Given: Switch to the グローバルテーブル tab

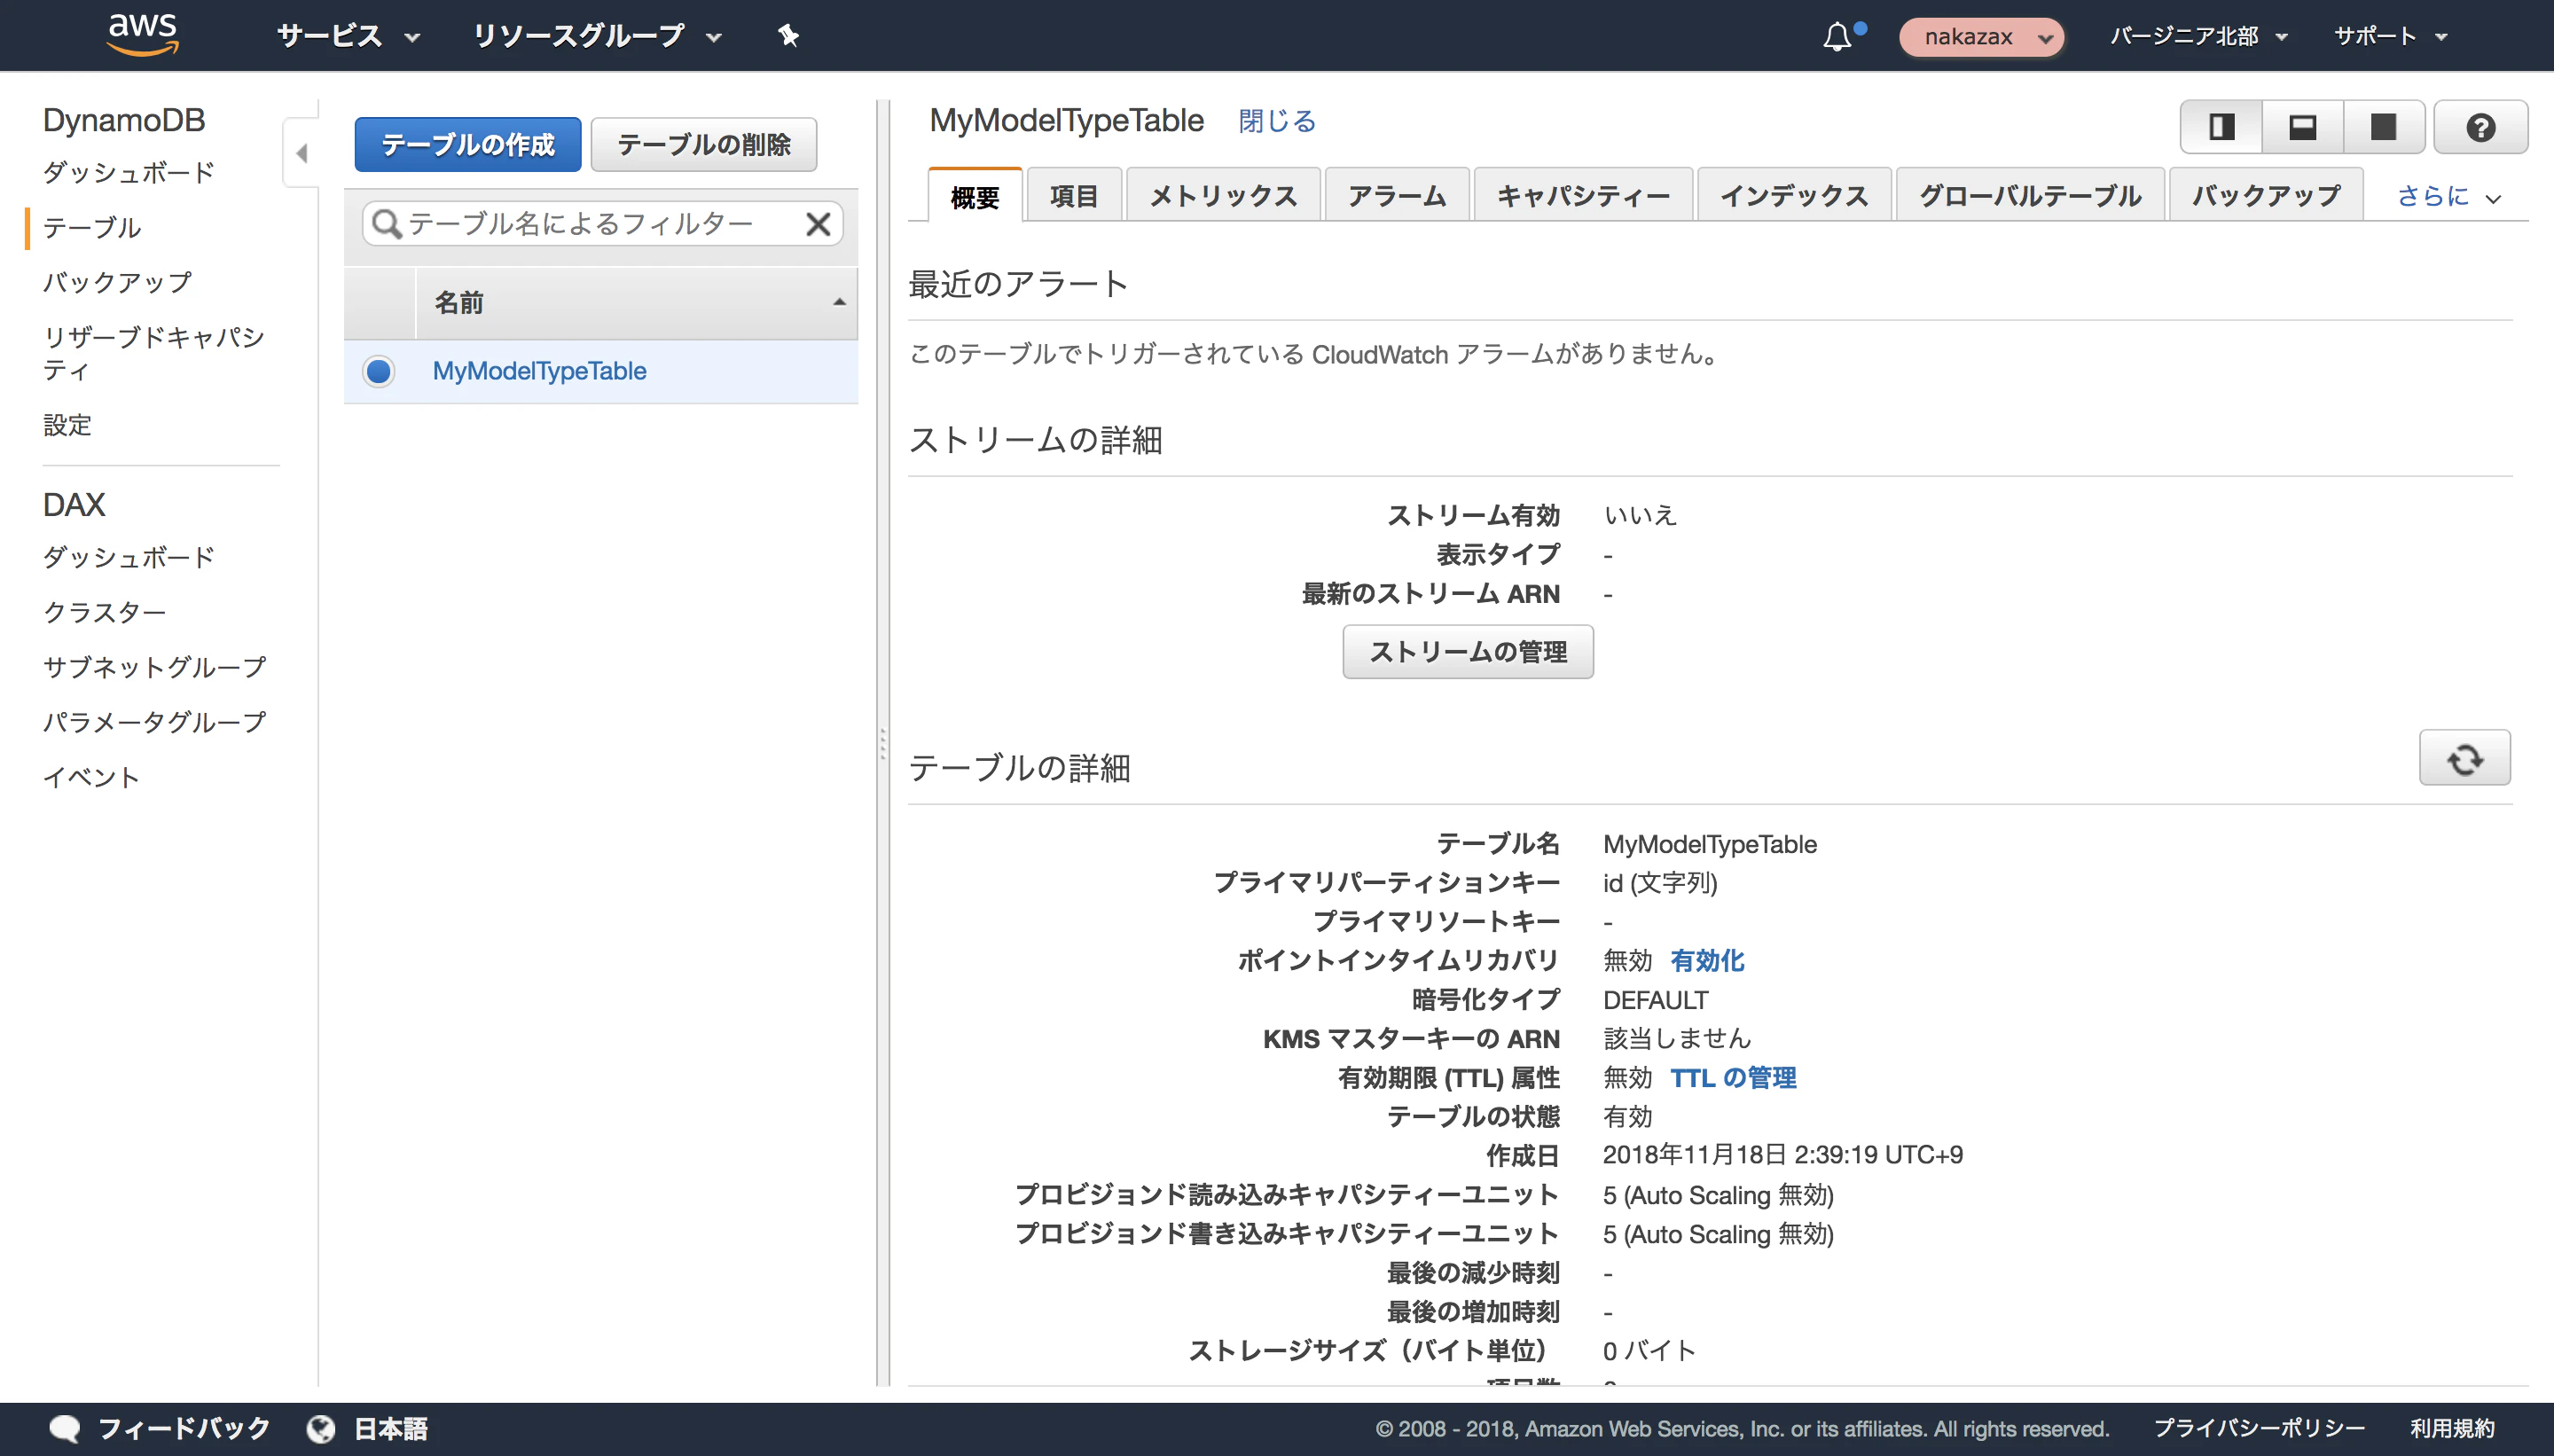Looking at the screenshot, I should point(2030,195).
